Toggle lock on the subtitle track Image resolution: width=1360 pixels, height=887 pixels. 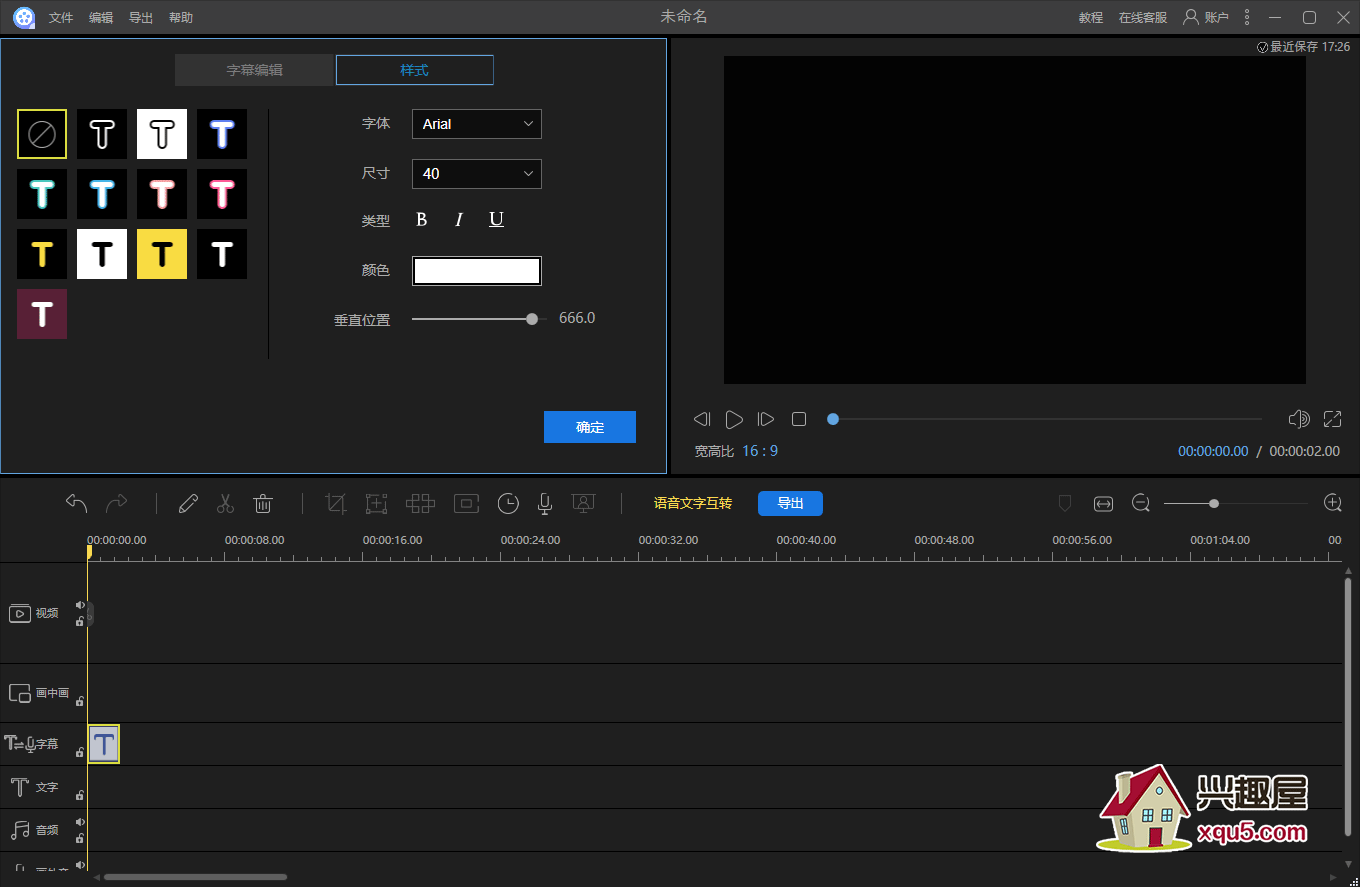80,752
